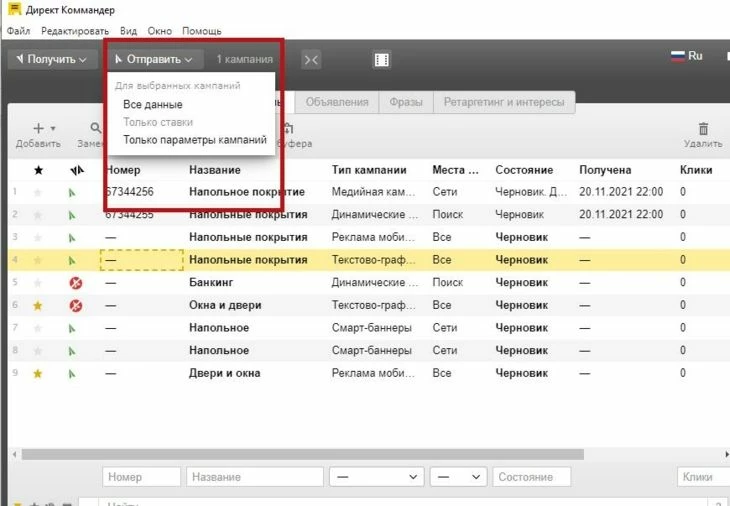The height and width of the screenshot is (506, 730).
Task: Sort by Название column header
Action: pyautogui.click(x=215, y=170)
